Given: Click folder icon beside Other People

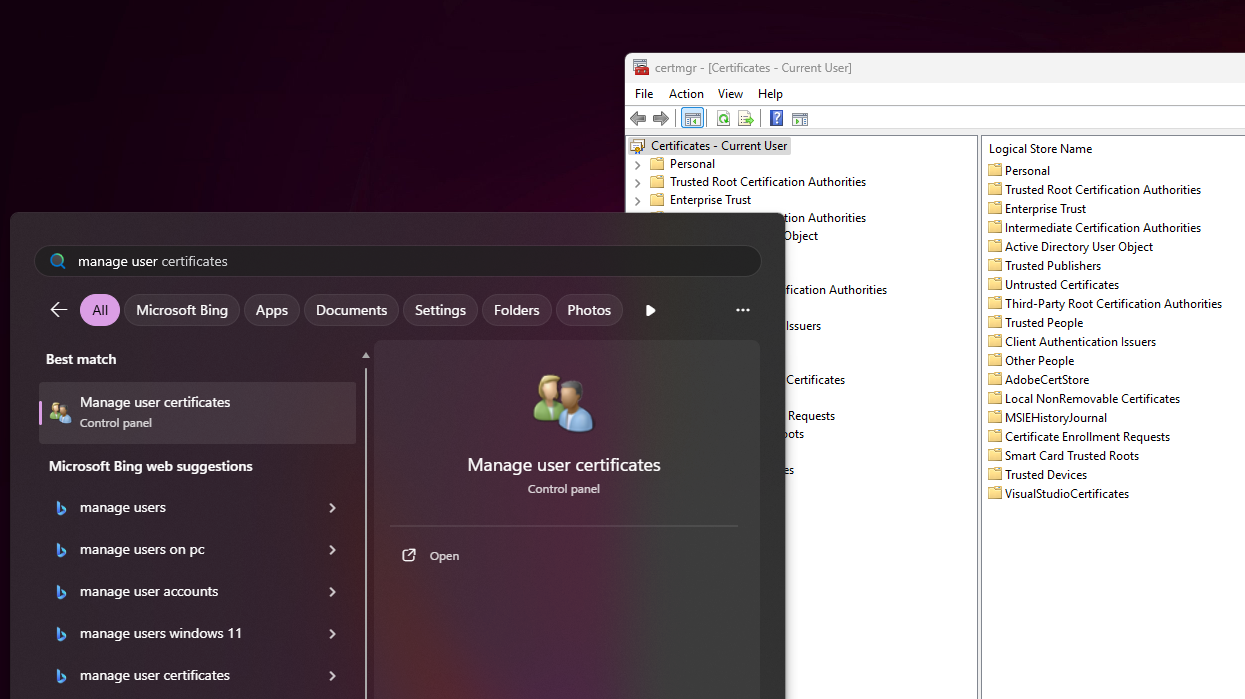Looking at the screenshot, I should click(995, 360).
